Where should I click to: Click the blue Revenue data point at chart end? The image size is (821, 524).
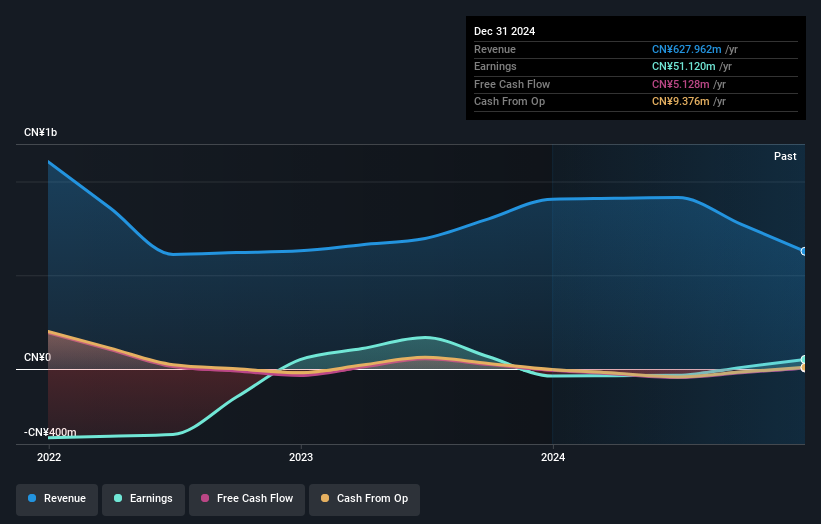[803, 251]
